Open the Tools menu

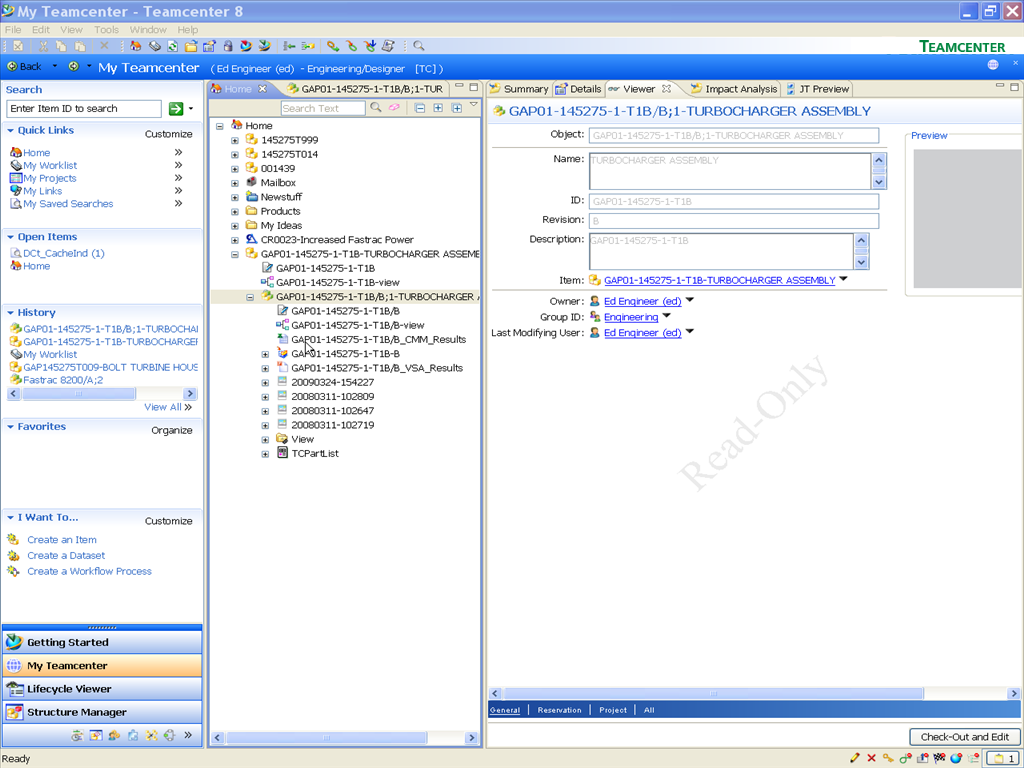pos(106,29)
